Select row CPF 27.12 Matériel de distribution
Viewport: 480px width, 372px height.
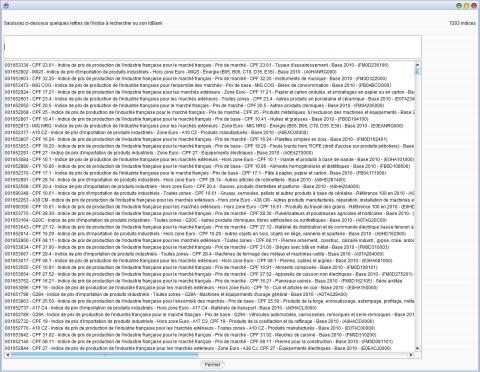(x=209, y=227)
